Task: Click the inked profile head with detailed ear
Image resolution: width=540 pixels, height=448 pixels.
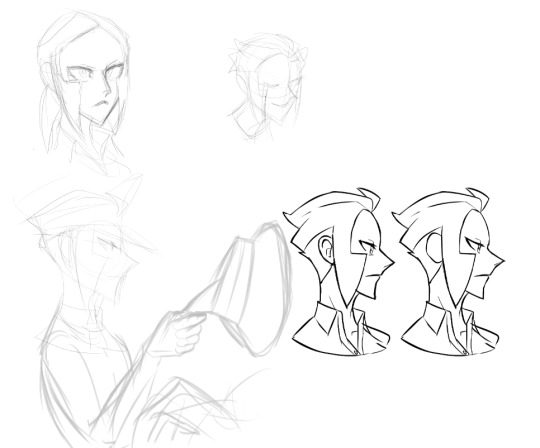Action: 339,272
